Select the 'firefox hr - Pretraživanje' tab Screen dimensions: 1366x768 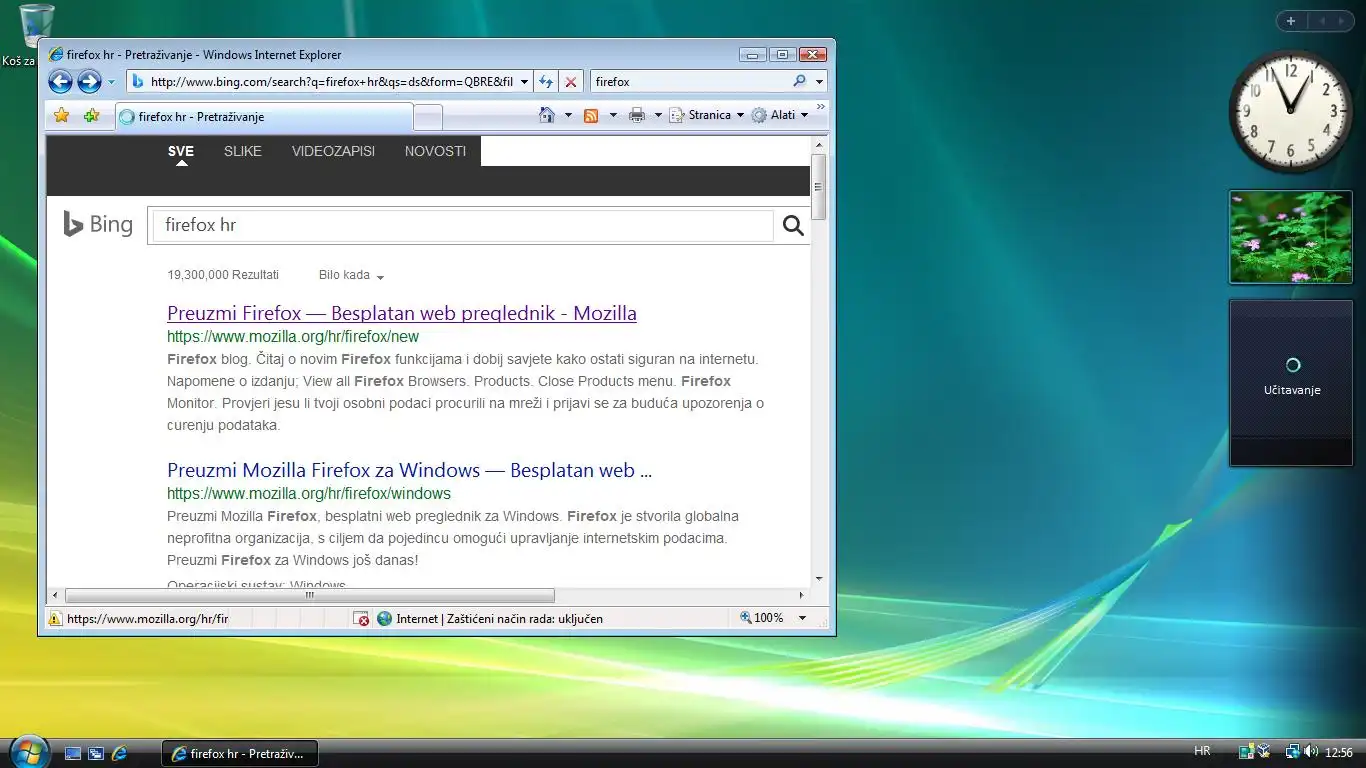[x=264, y=117]
